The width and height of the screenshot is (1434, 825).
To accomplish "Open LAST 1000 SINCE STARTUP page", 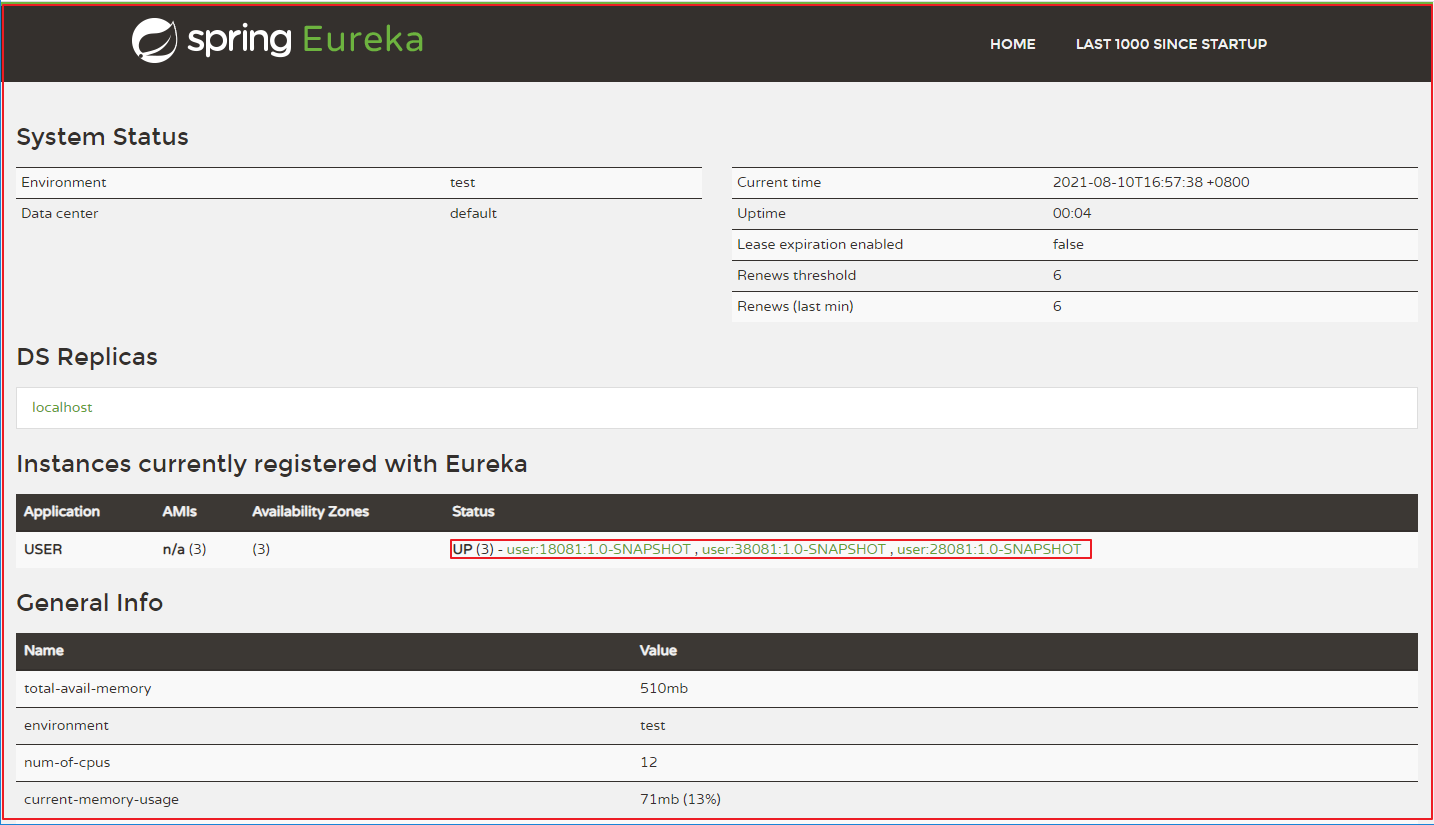I will [x=1171, y=44].
